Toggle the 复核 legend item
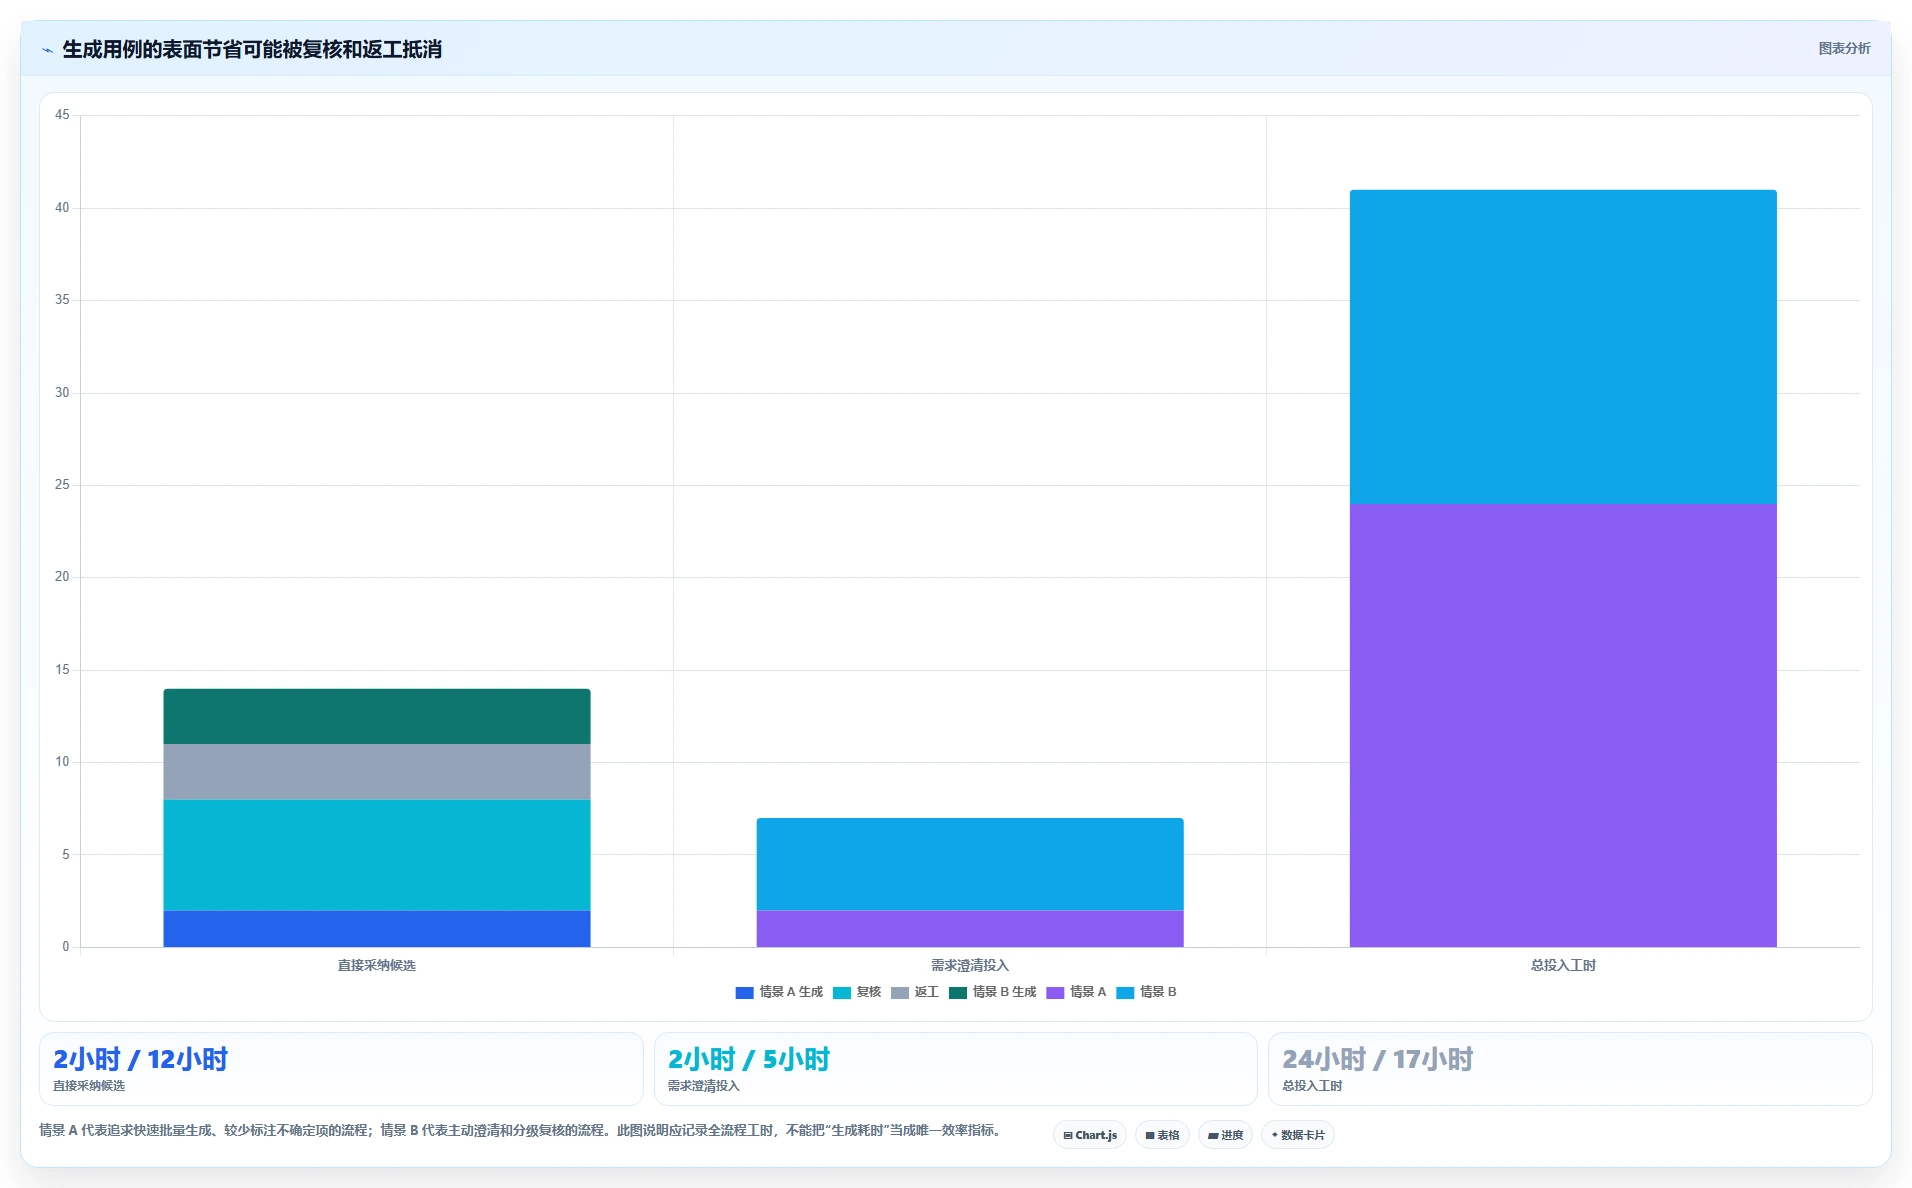The image size is (1912, 1188). tap(857, 992)
